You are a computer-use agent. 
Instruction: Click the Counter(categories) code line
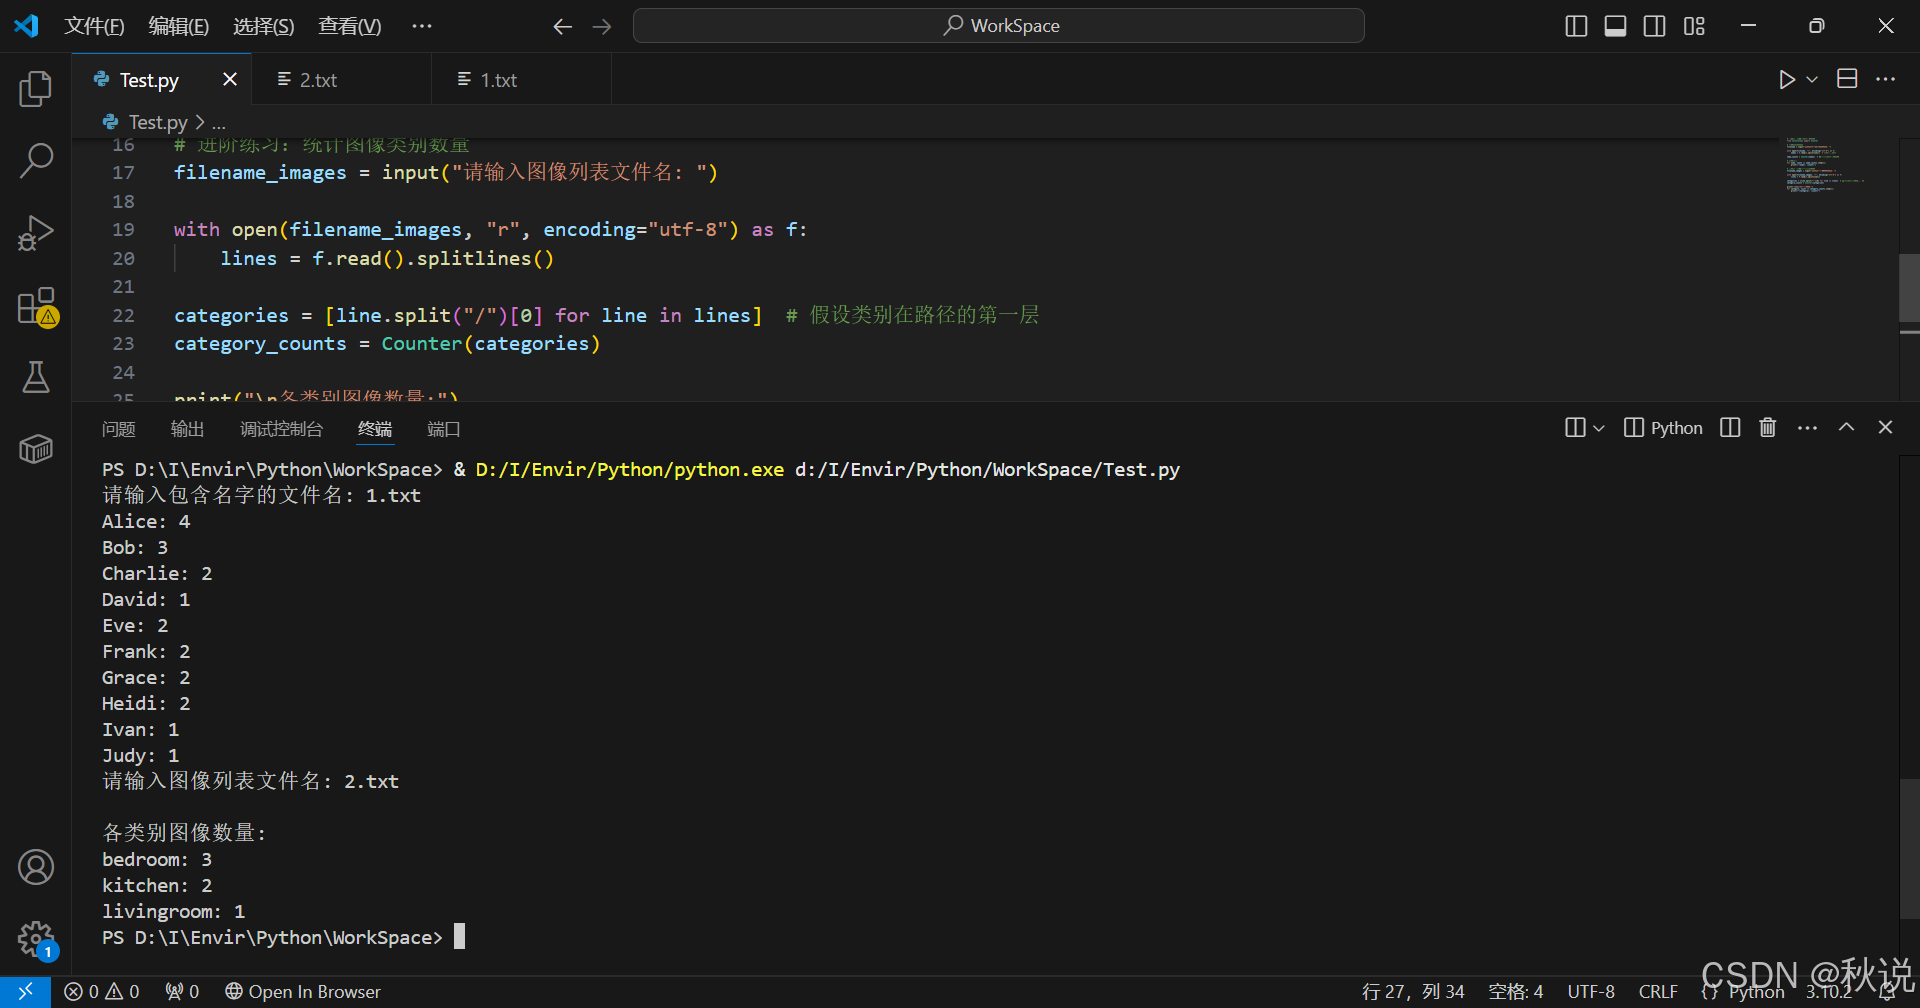387,344
